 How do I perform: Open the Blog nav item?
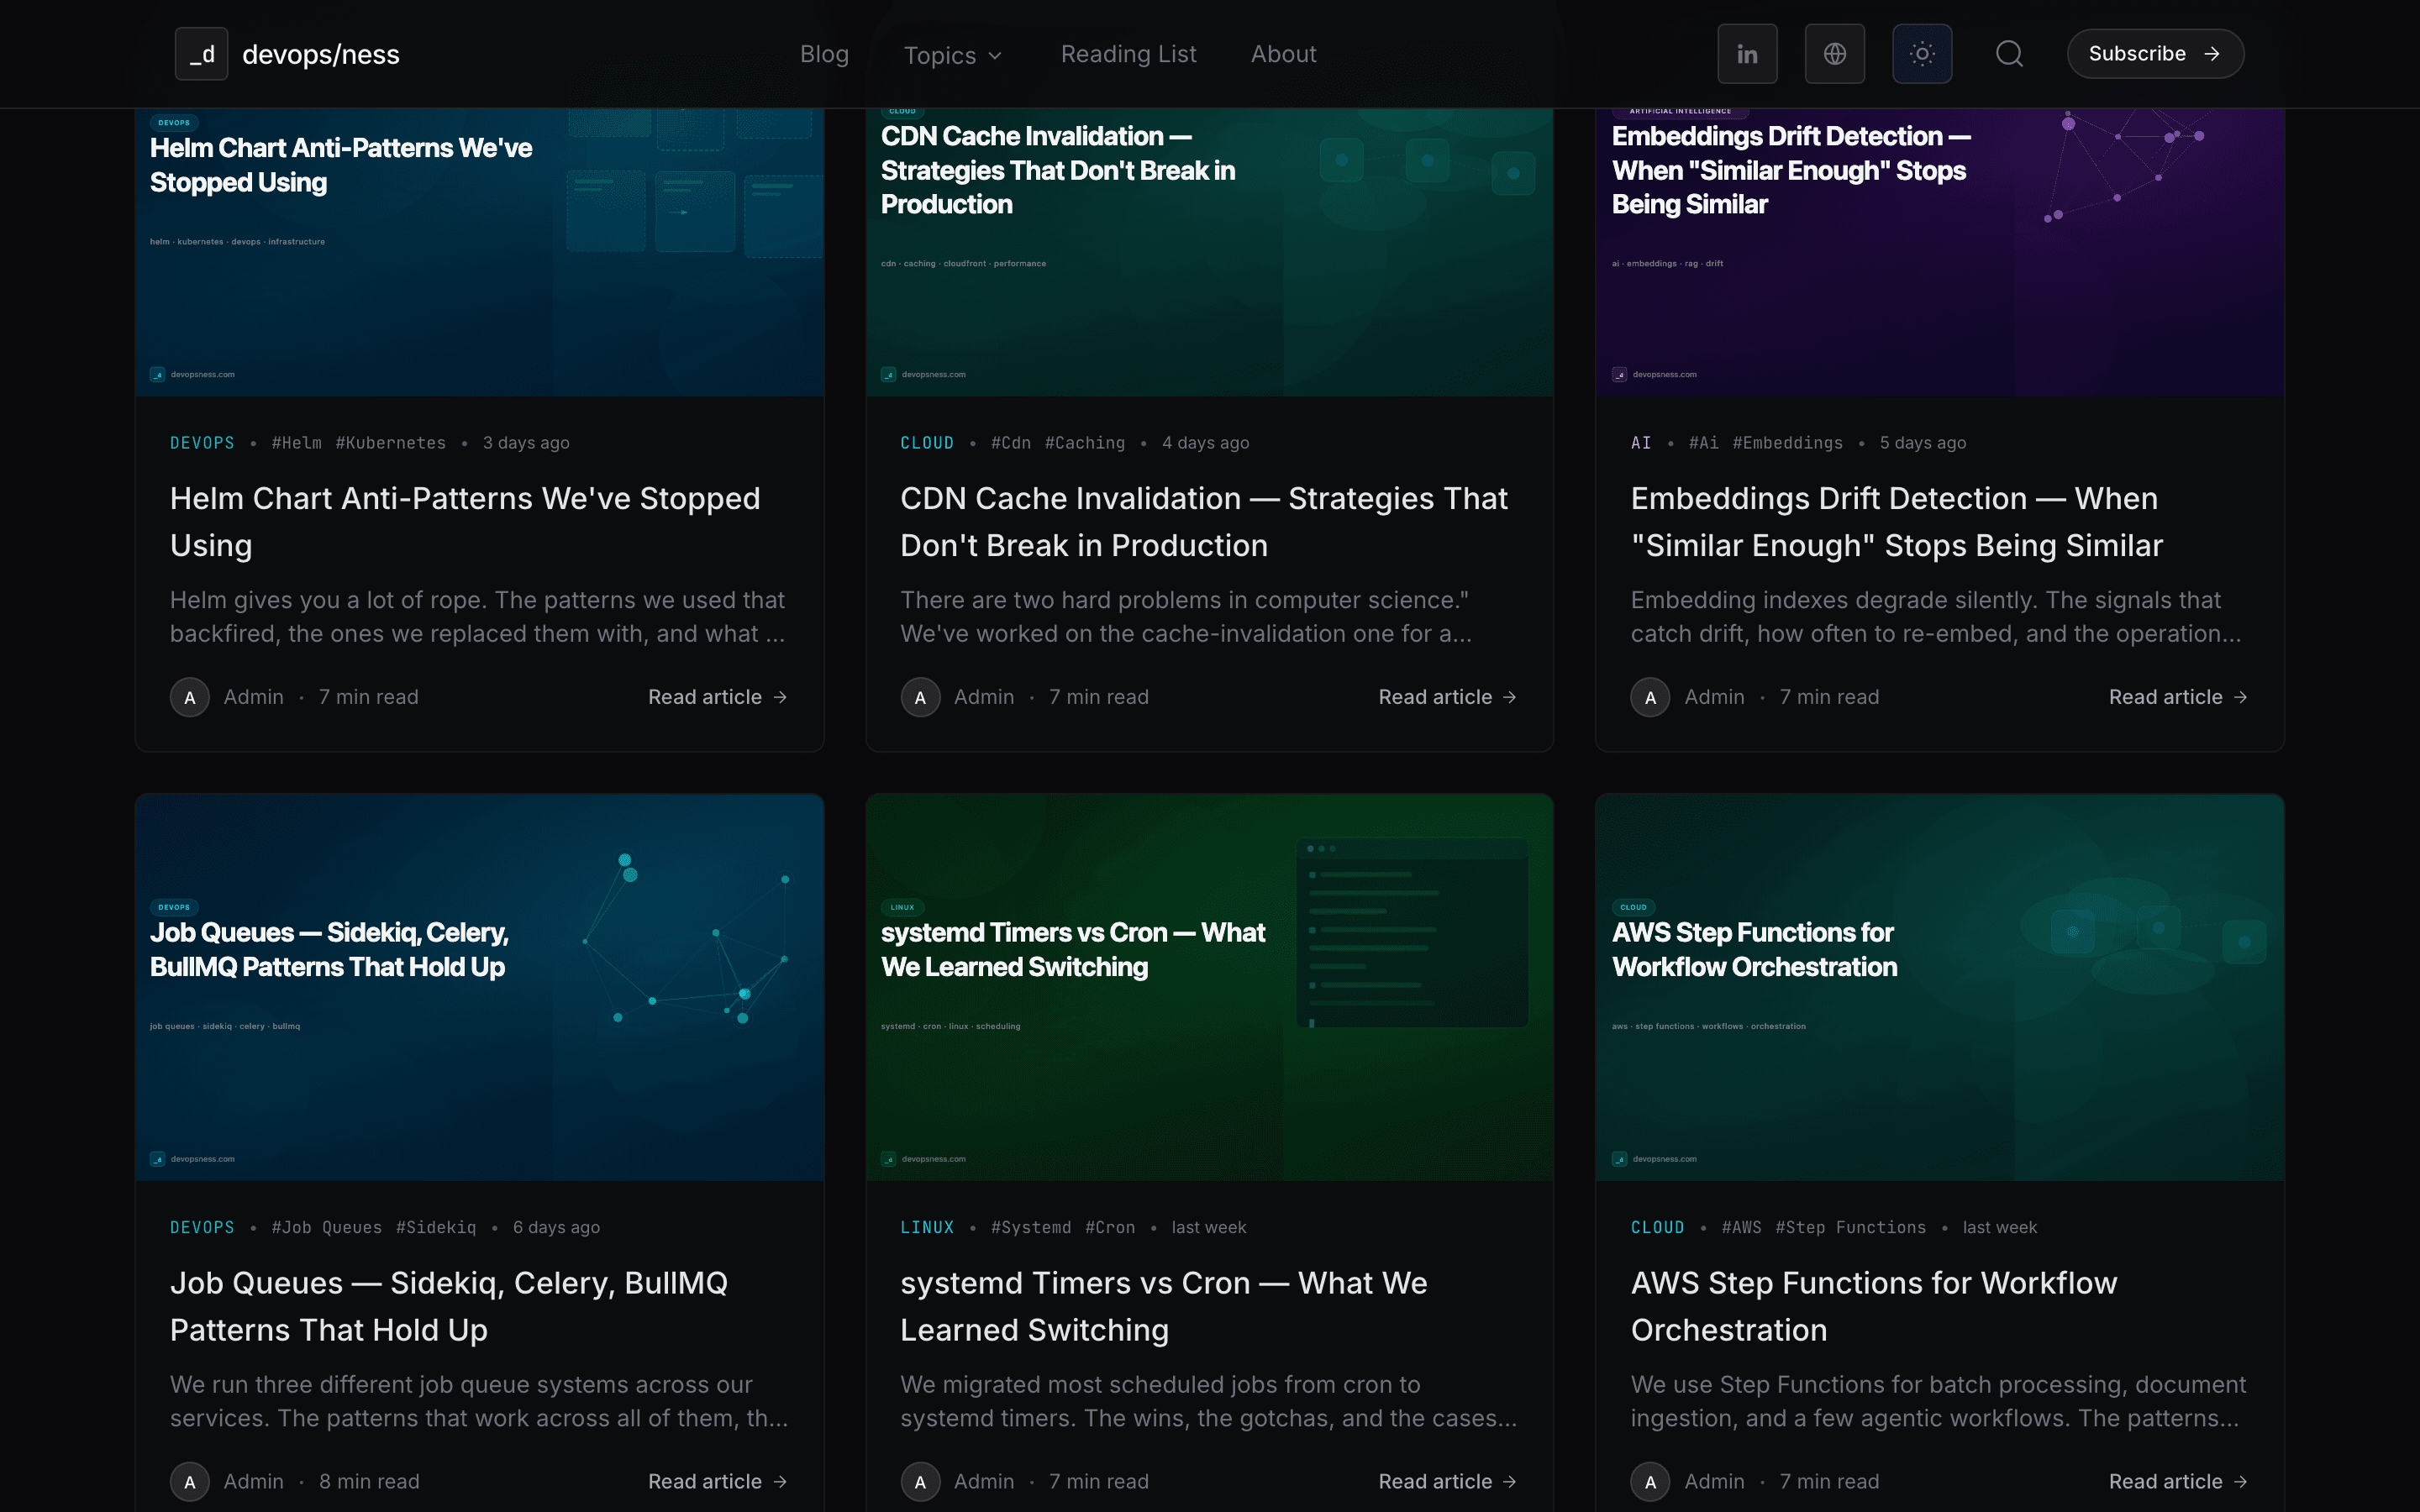point(824,54)
